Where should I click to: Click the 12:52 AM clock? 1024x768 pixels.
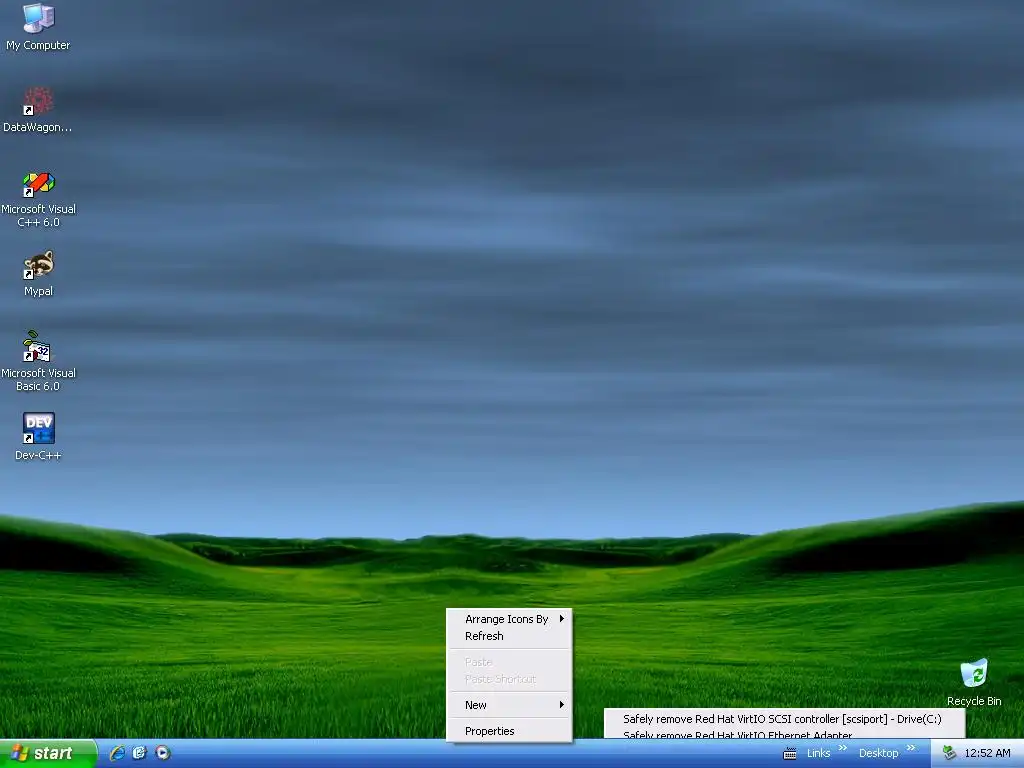(x=987, y=754)
